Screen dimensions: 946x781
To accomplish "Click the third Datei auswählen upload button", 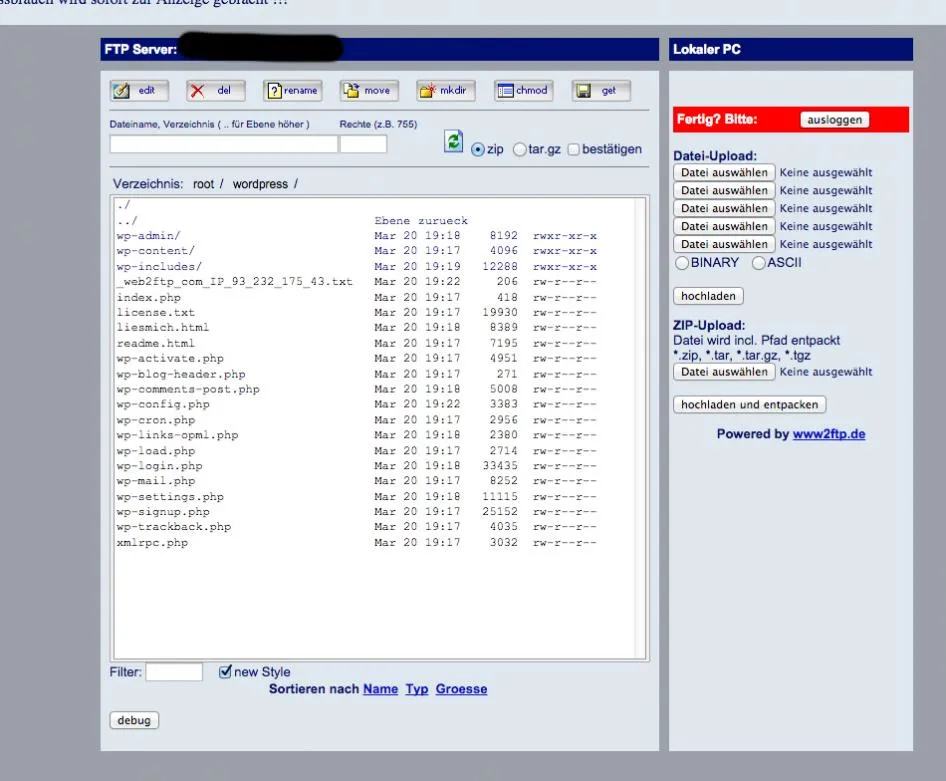I will 724,209.
